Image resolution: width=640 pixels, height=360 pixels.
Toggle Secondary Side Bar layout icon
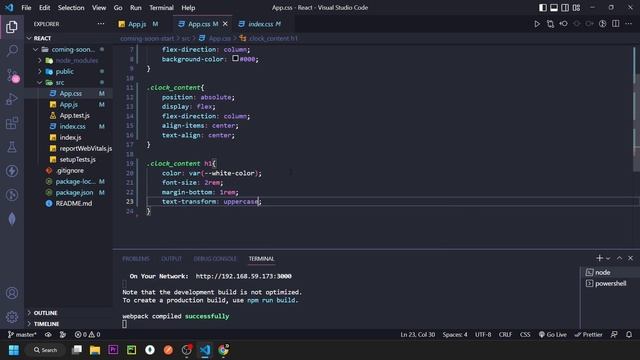point(565,8)
